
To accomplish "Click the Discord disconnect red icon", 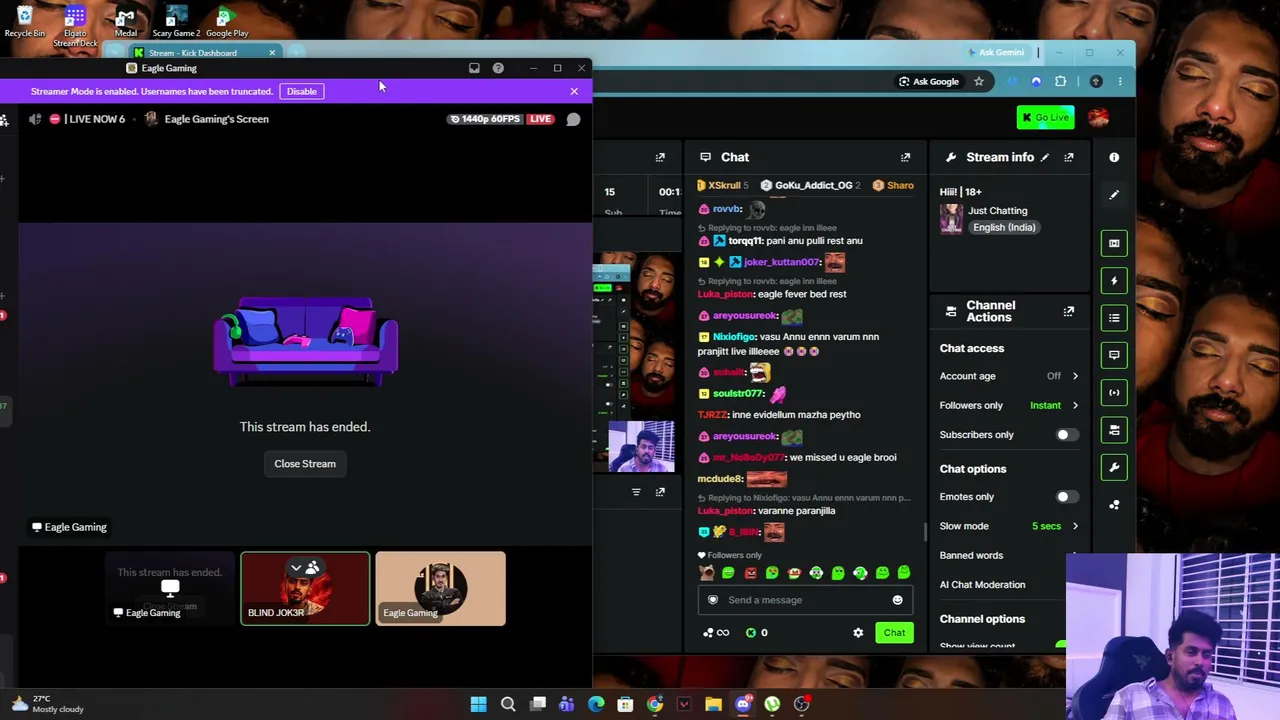I will (x=55, y=119).
